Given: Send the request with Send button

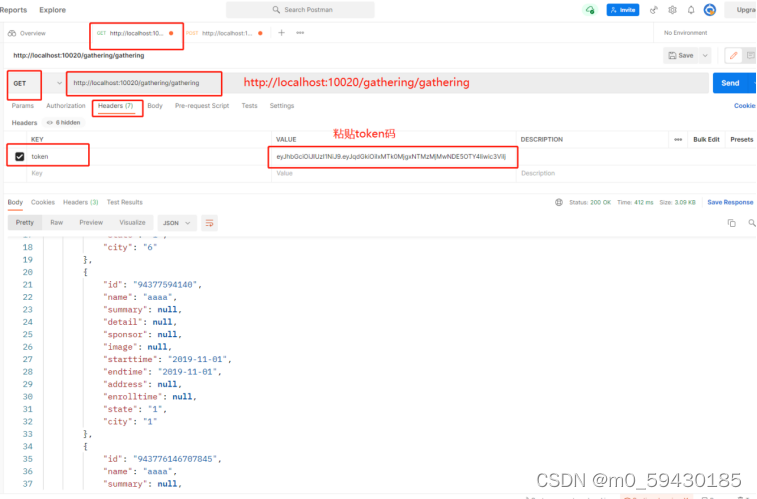Looking at the screenshot, I should [x=730, y=83].
